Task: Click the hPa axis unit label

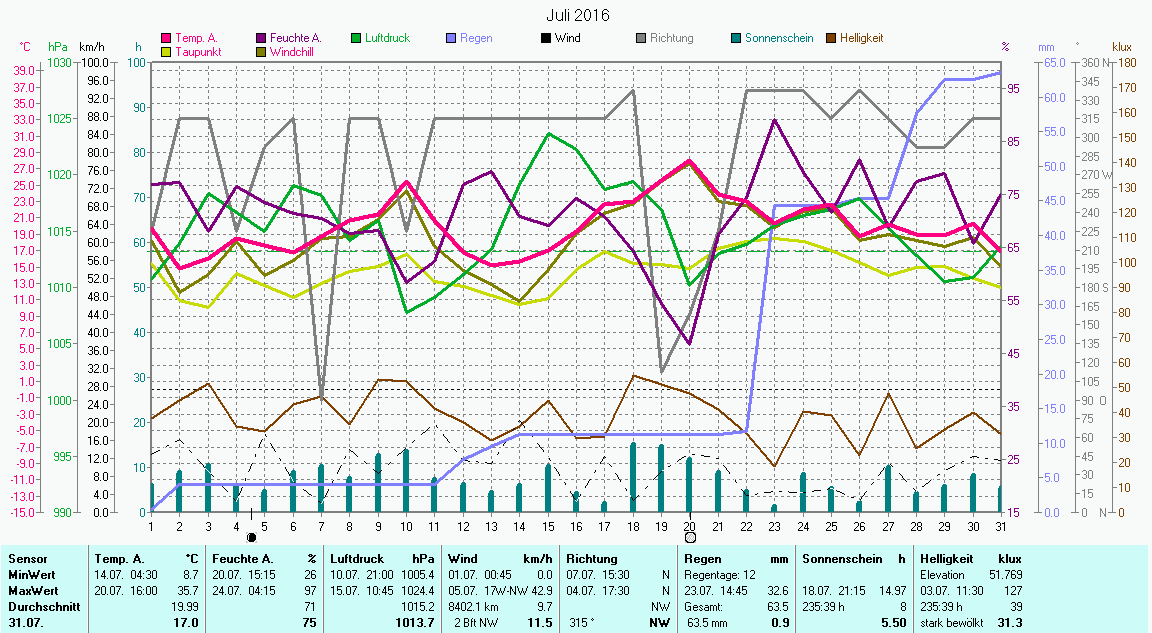Action: coord(58,47)
